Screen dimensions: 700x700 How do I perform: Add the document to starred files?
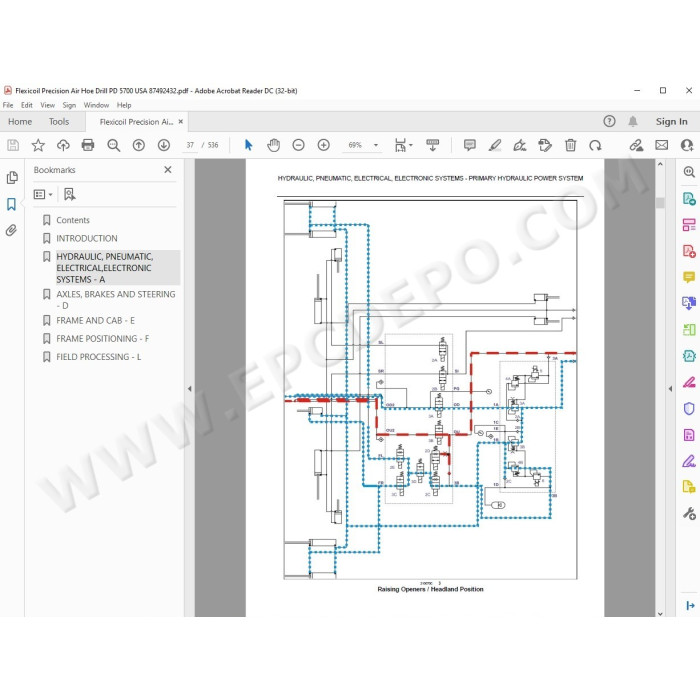coord(38,145)
